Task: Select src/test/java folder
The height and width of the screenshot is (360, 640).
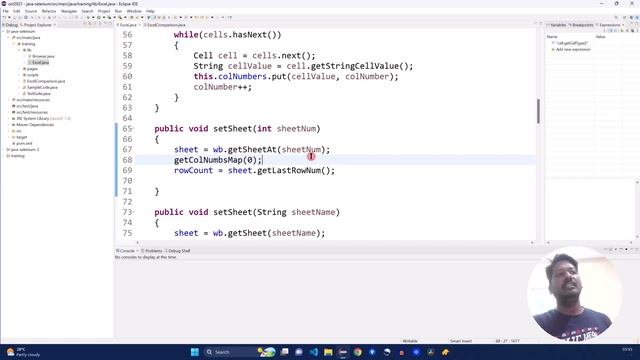Action: pos(27,106)
